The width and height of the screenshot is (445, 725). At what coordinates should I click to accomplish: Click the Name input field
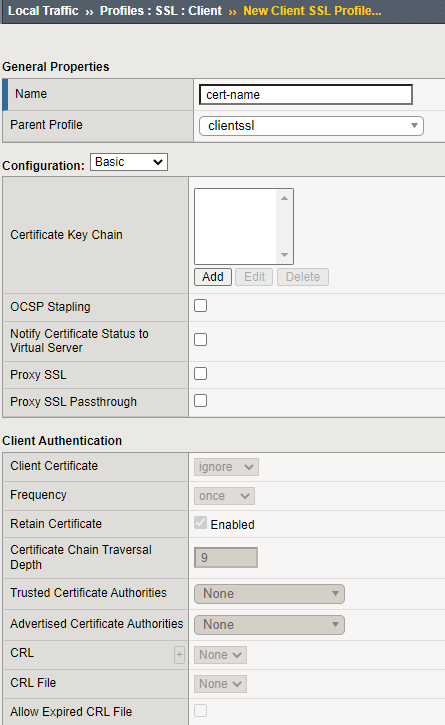point(306,94)
